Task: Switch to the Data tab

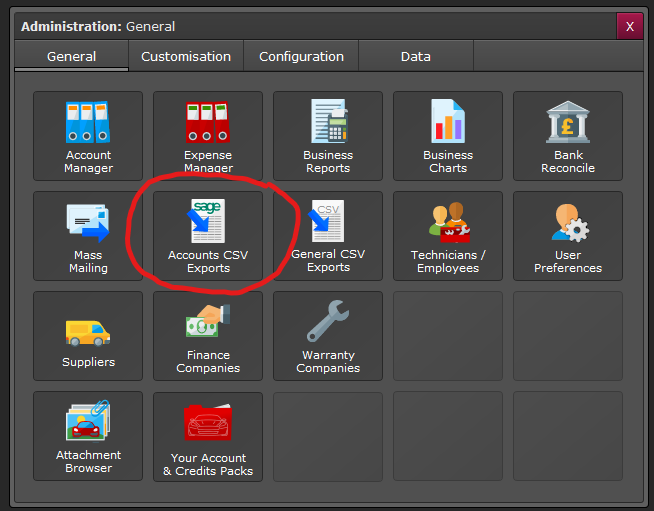Action: tap(416, 56)
